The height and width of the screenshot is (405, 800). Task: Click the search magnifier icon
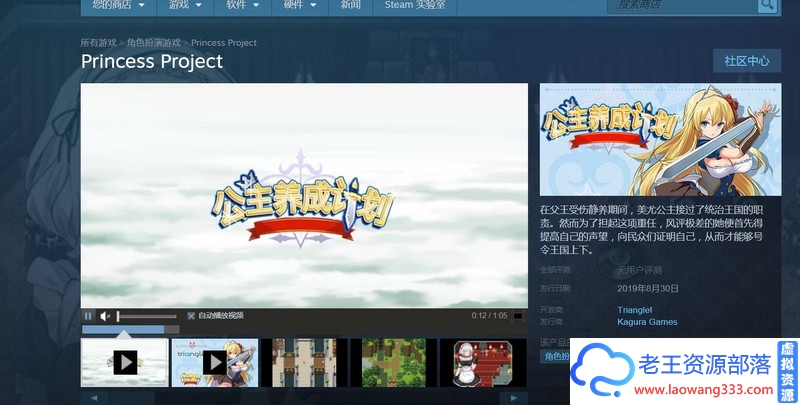[x=767, y=5]
